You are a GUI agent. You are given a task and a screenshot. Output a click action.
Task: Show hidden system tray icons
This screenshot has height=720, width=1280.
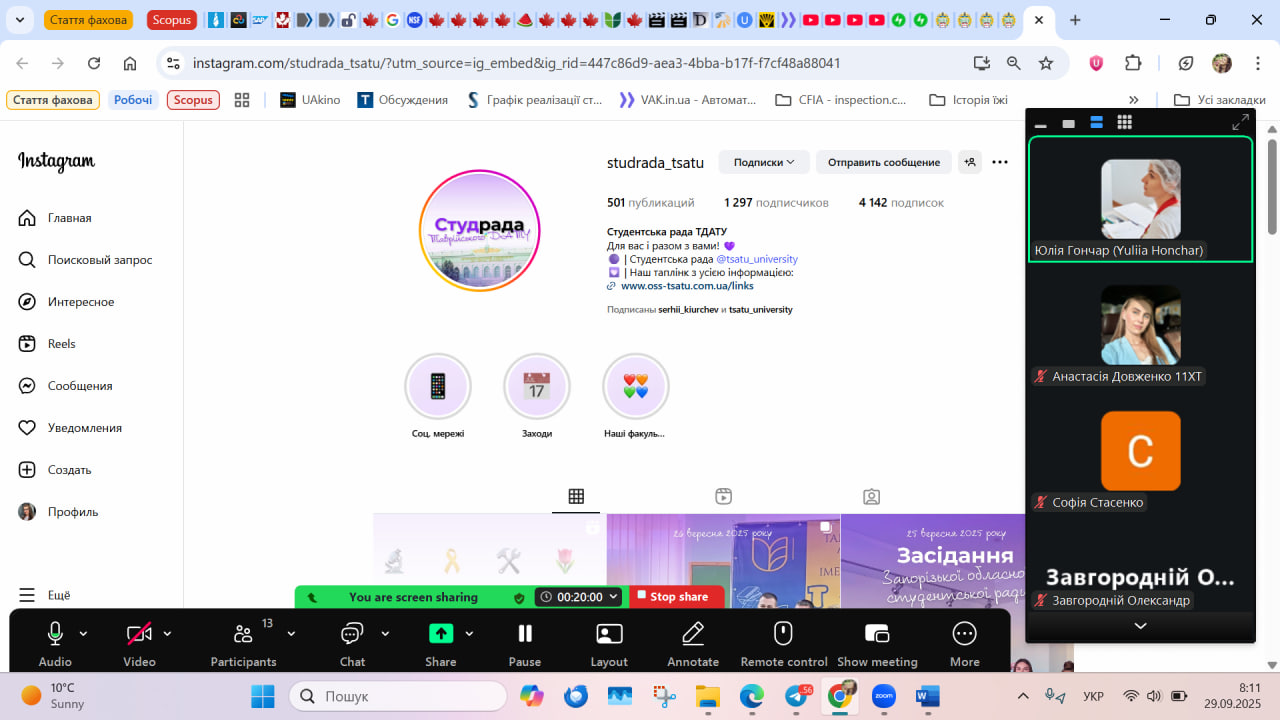point(1022,696)
